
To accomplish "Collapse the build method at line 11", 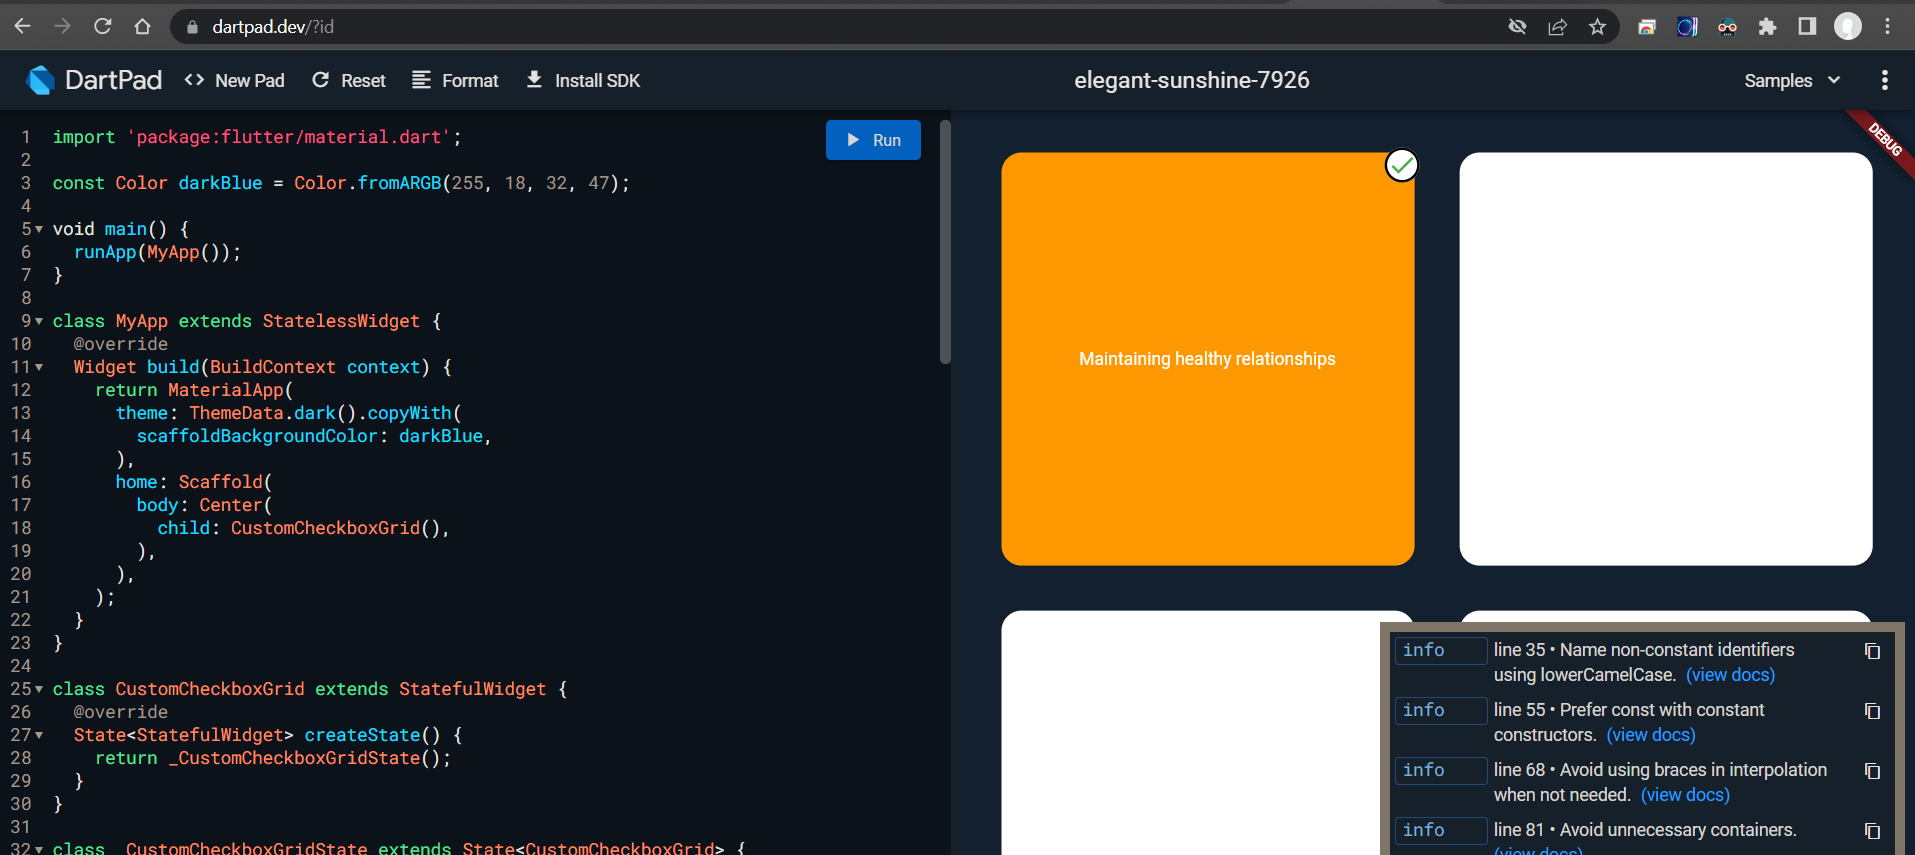I will coord(39,367).
